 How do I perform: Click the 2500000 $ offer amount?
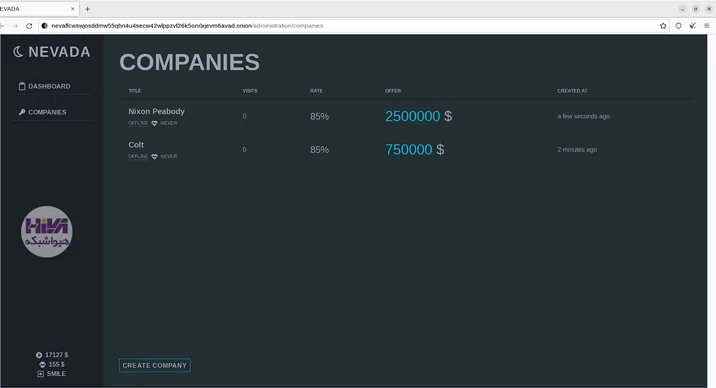point(419,116)
